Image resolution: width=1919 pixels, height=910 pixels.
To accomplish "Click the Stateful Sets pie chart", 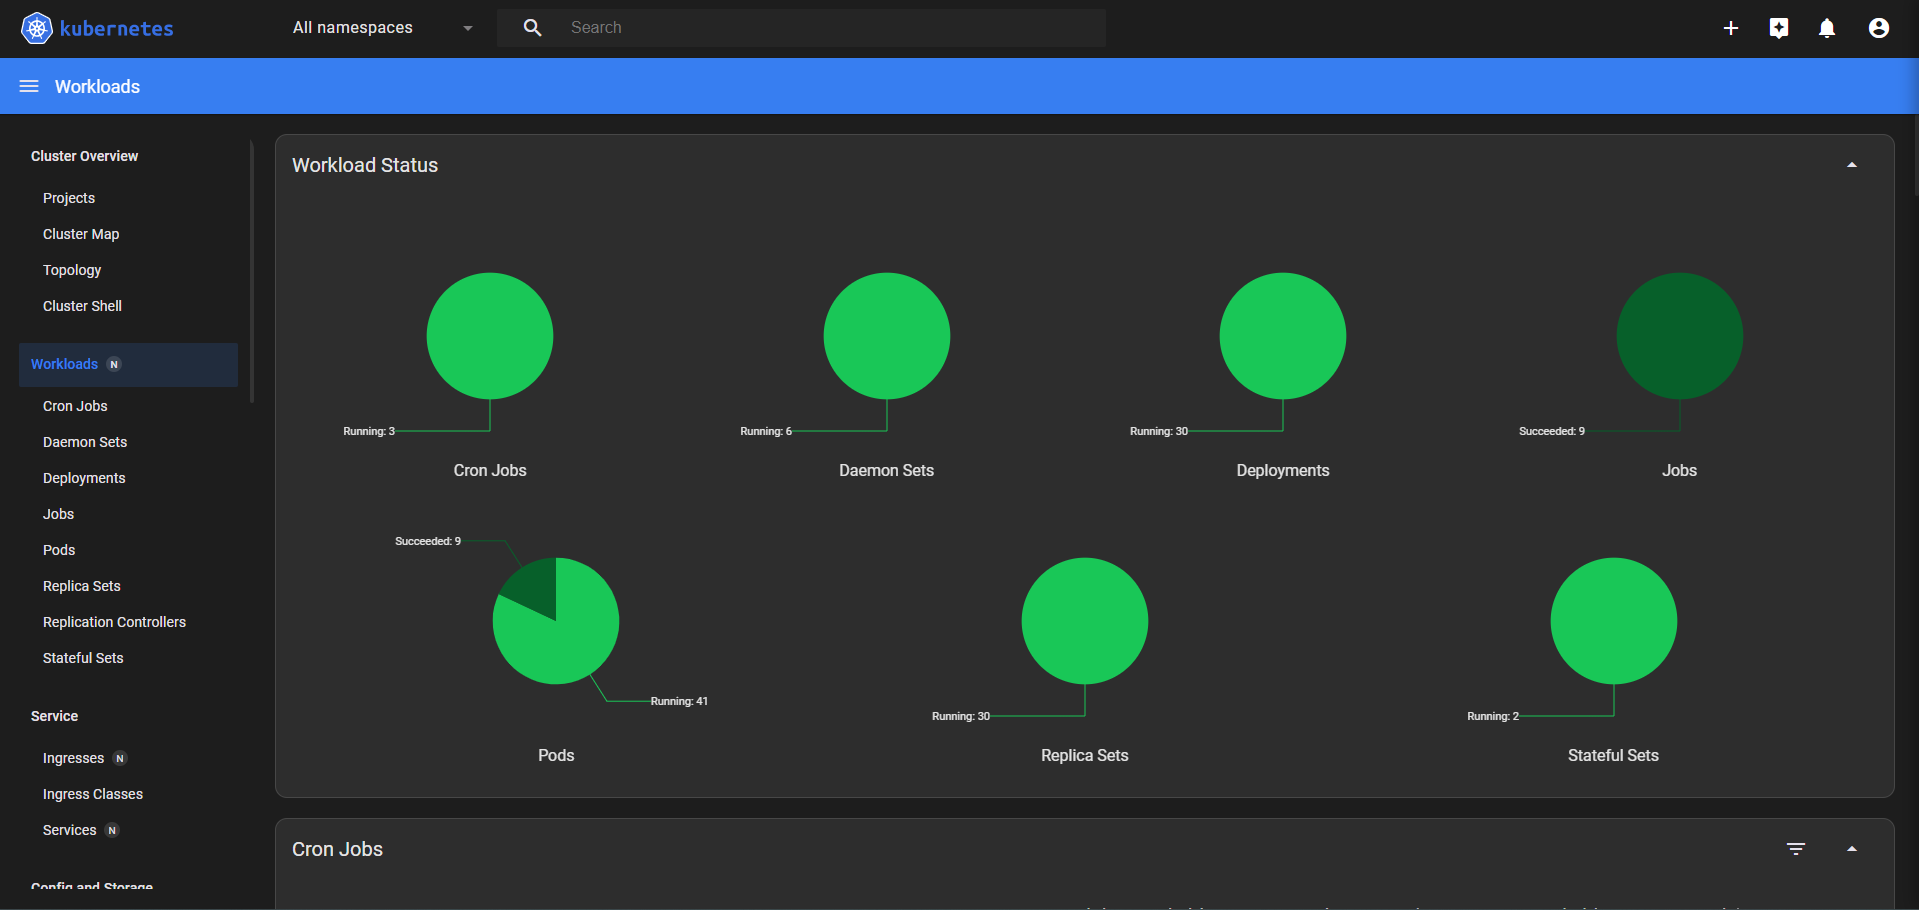I will 1614,621.
